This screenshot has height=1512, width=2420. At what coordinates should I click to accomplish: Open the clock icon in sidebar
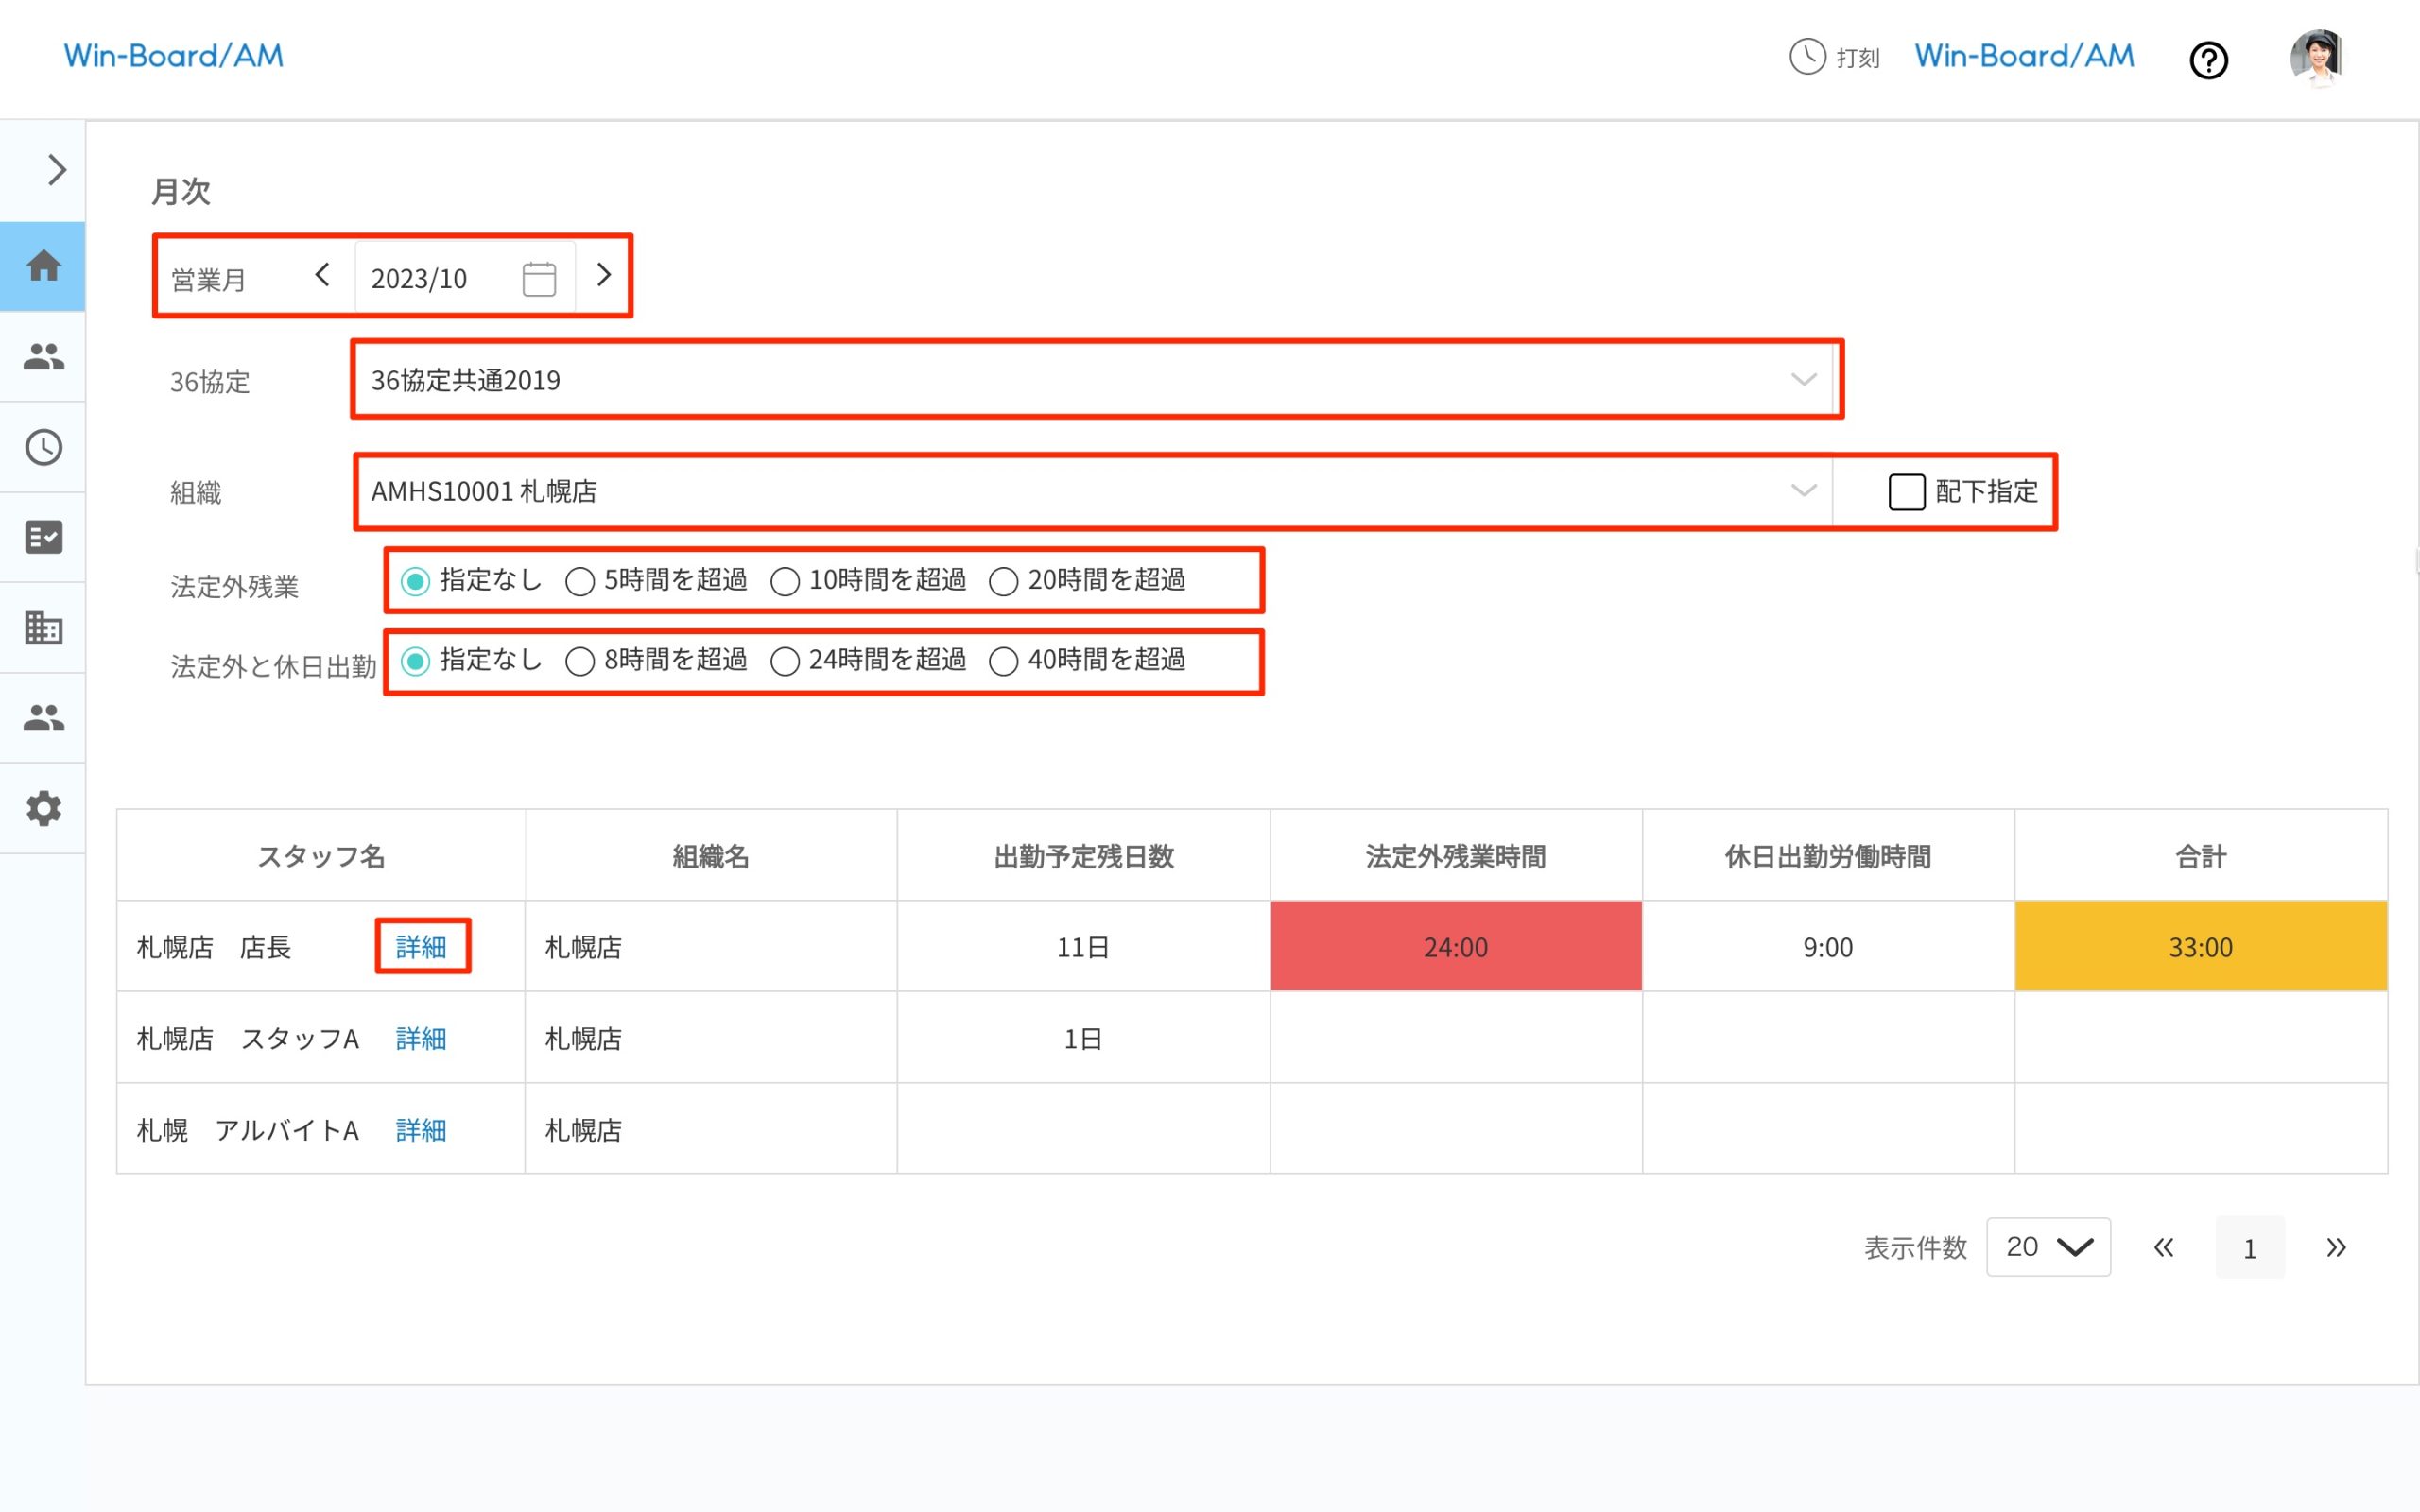(43, 447)
